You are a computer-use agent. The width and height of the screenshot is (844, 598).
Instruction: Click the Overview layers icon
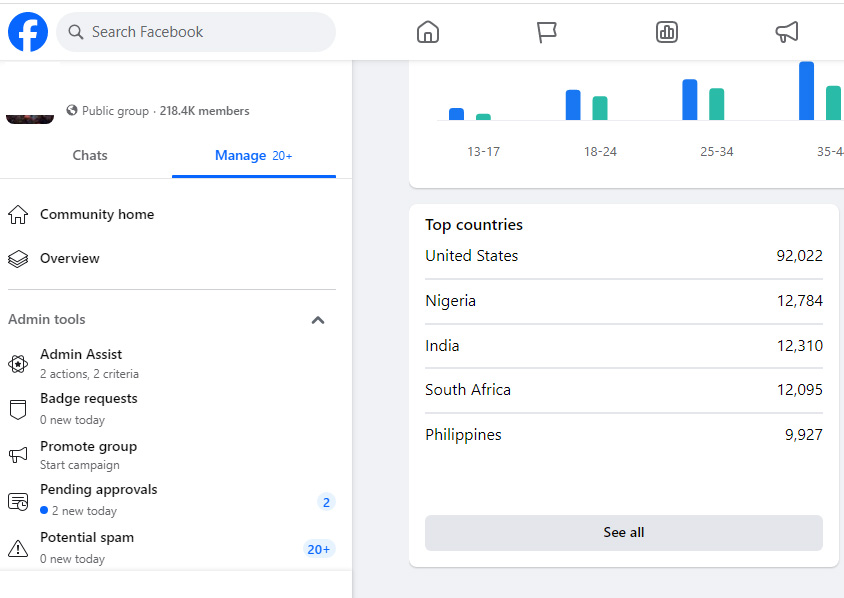[x=18, y=259]
